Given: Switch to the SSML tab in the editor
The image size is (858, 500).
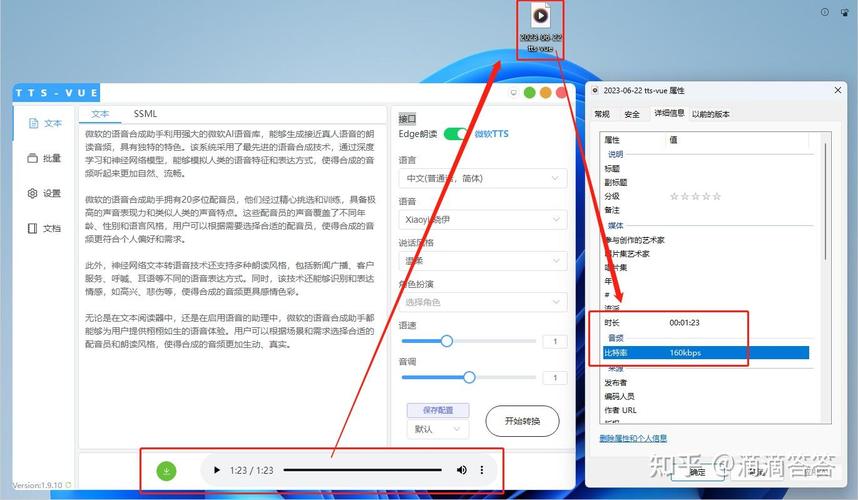Looking at the screenshot, I should 145,114.
